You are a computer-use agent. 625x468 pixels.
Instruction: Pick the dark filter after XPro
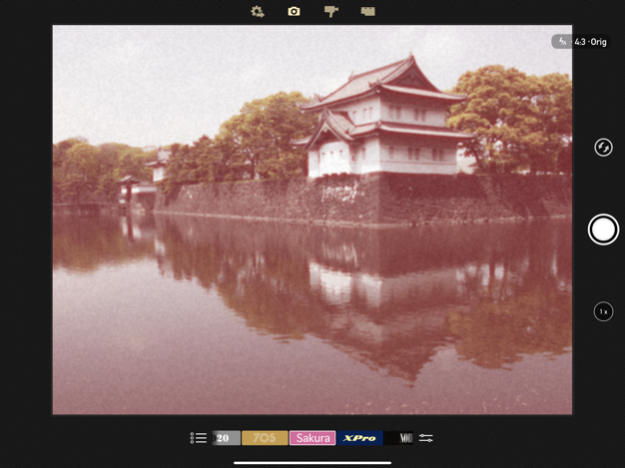tap(400, 438)
